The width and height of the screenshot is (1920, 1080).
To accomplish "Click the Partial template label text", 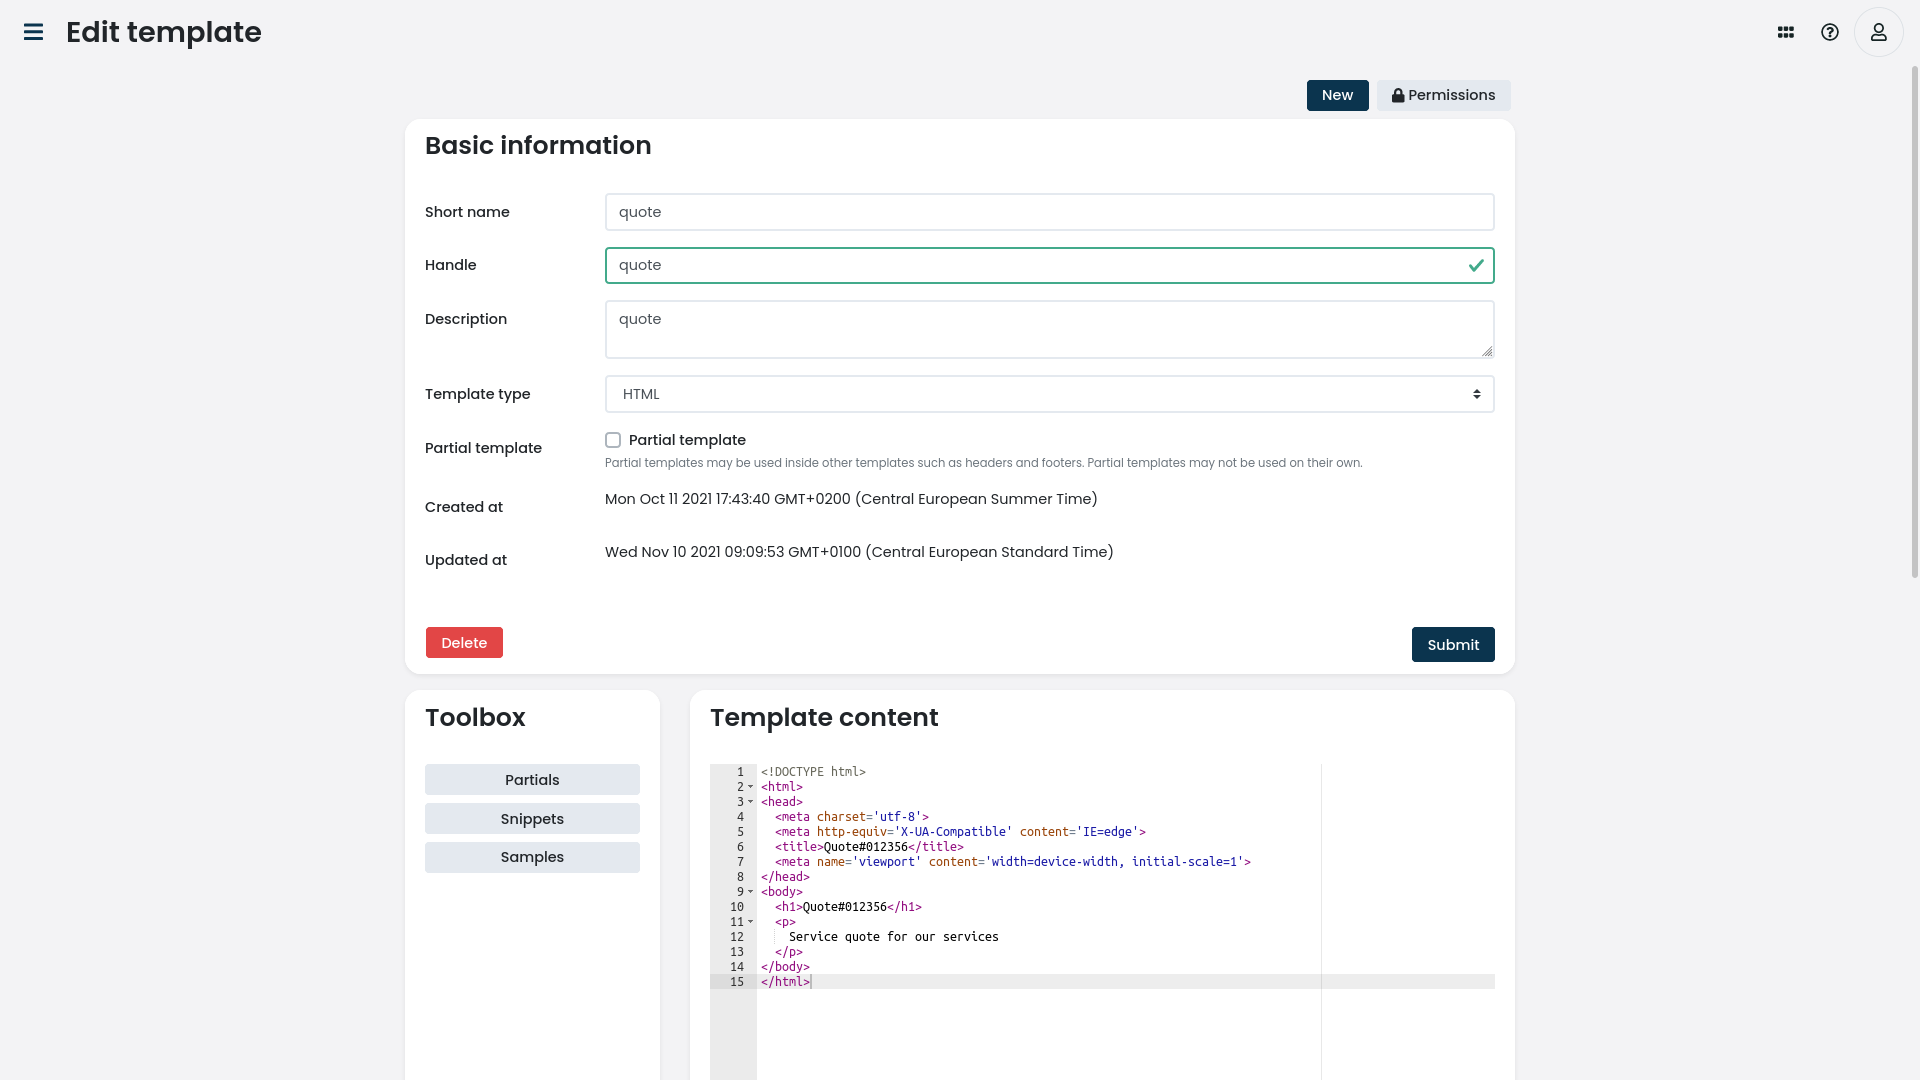I will coord(687,440).
